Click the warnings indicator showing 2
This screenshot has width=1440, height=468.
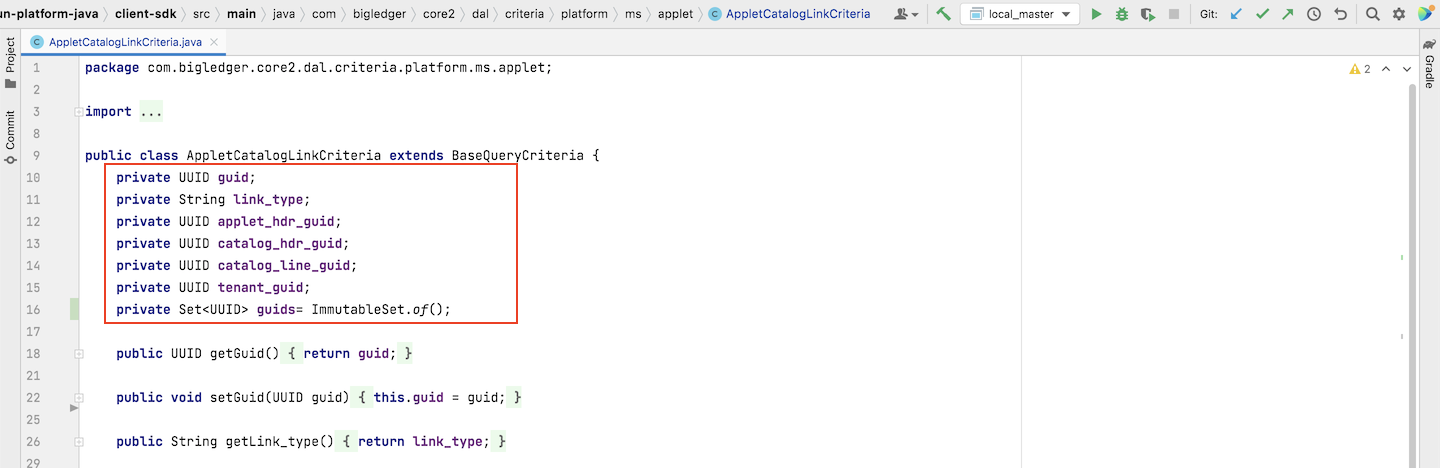point(1360,69)
